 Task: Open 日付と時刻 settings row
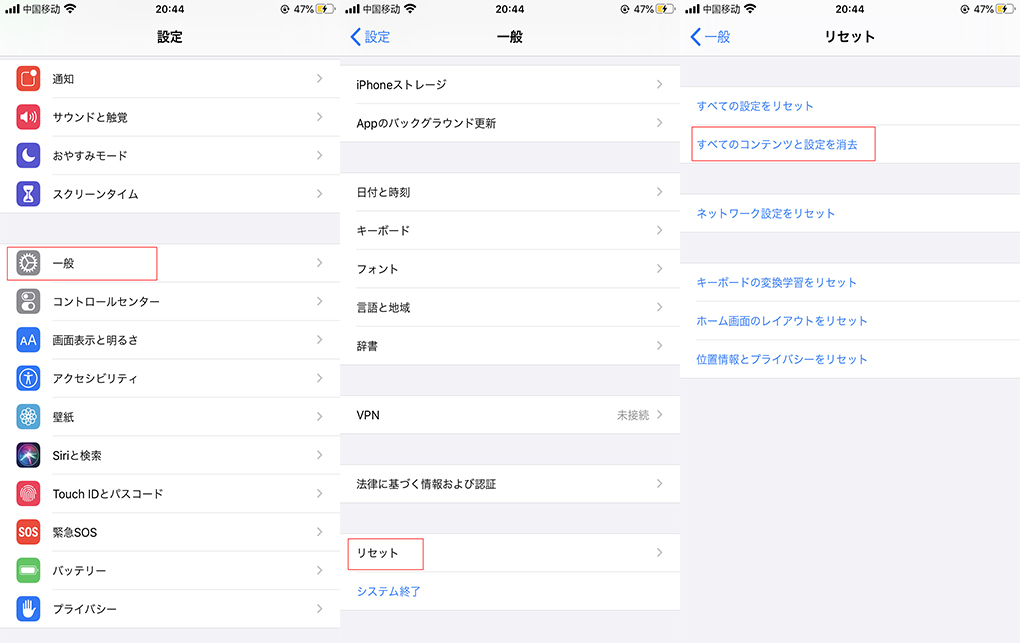pos(510,192)
